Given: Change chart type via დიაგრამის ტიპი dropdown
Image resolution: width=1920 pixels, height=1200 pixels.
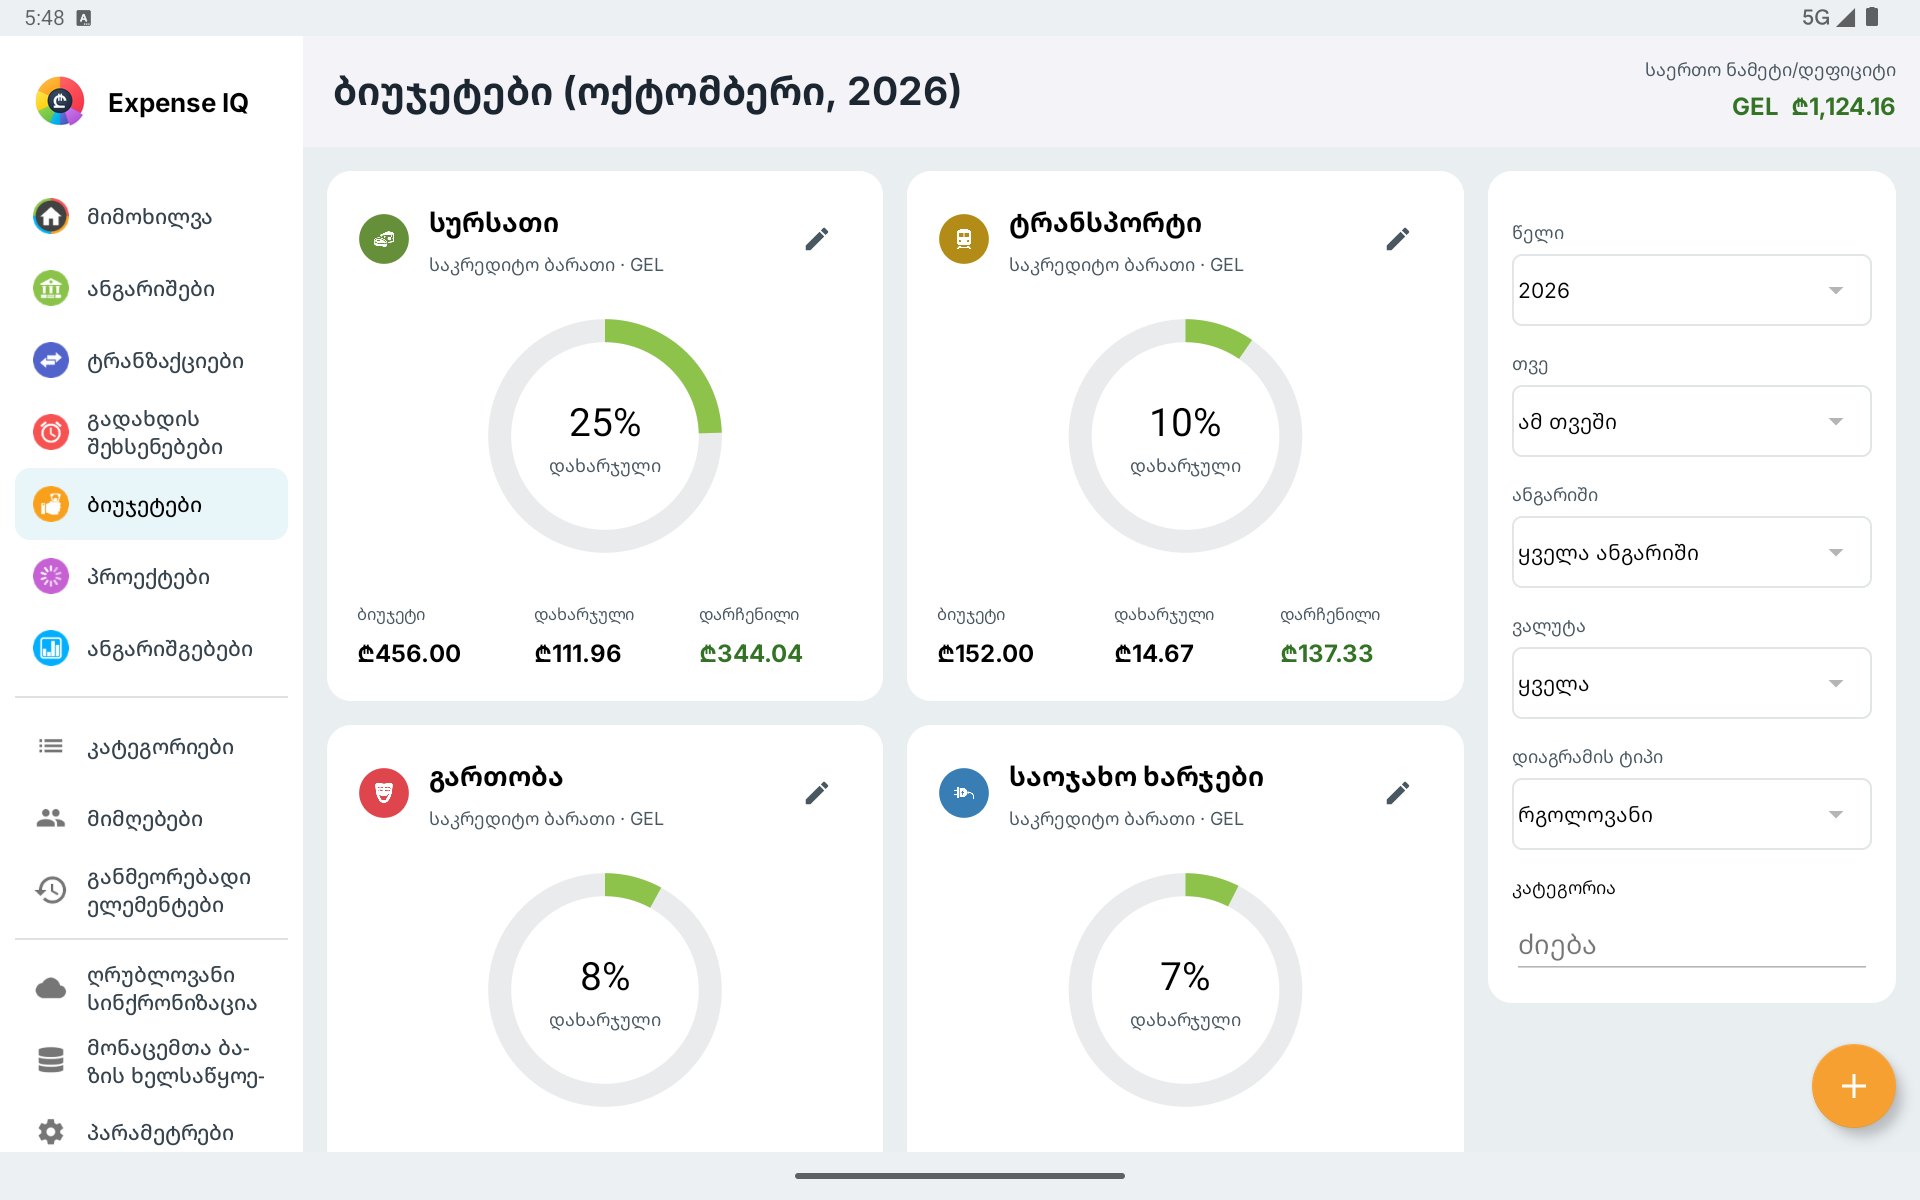Looking at the screenshot, I should [x=1691, y=814].
